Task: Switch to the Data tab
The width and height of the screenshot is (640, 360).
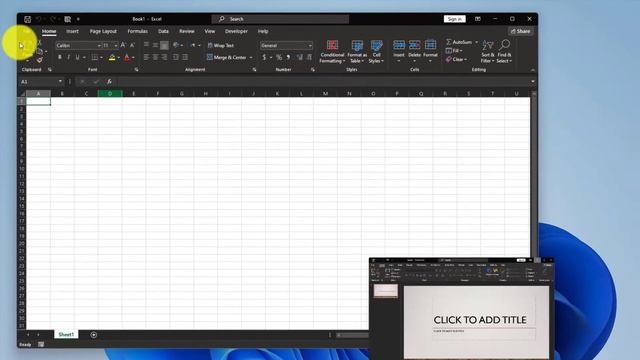Action: pyautogui.click(x=163, y=31)
